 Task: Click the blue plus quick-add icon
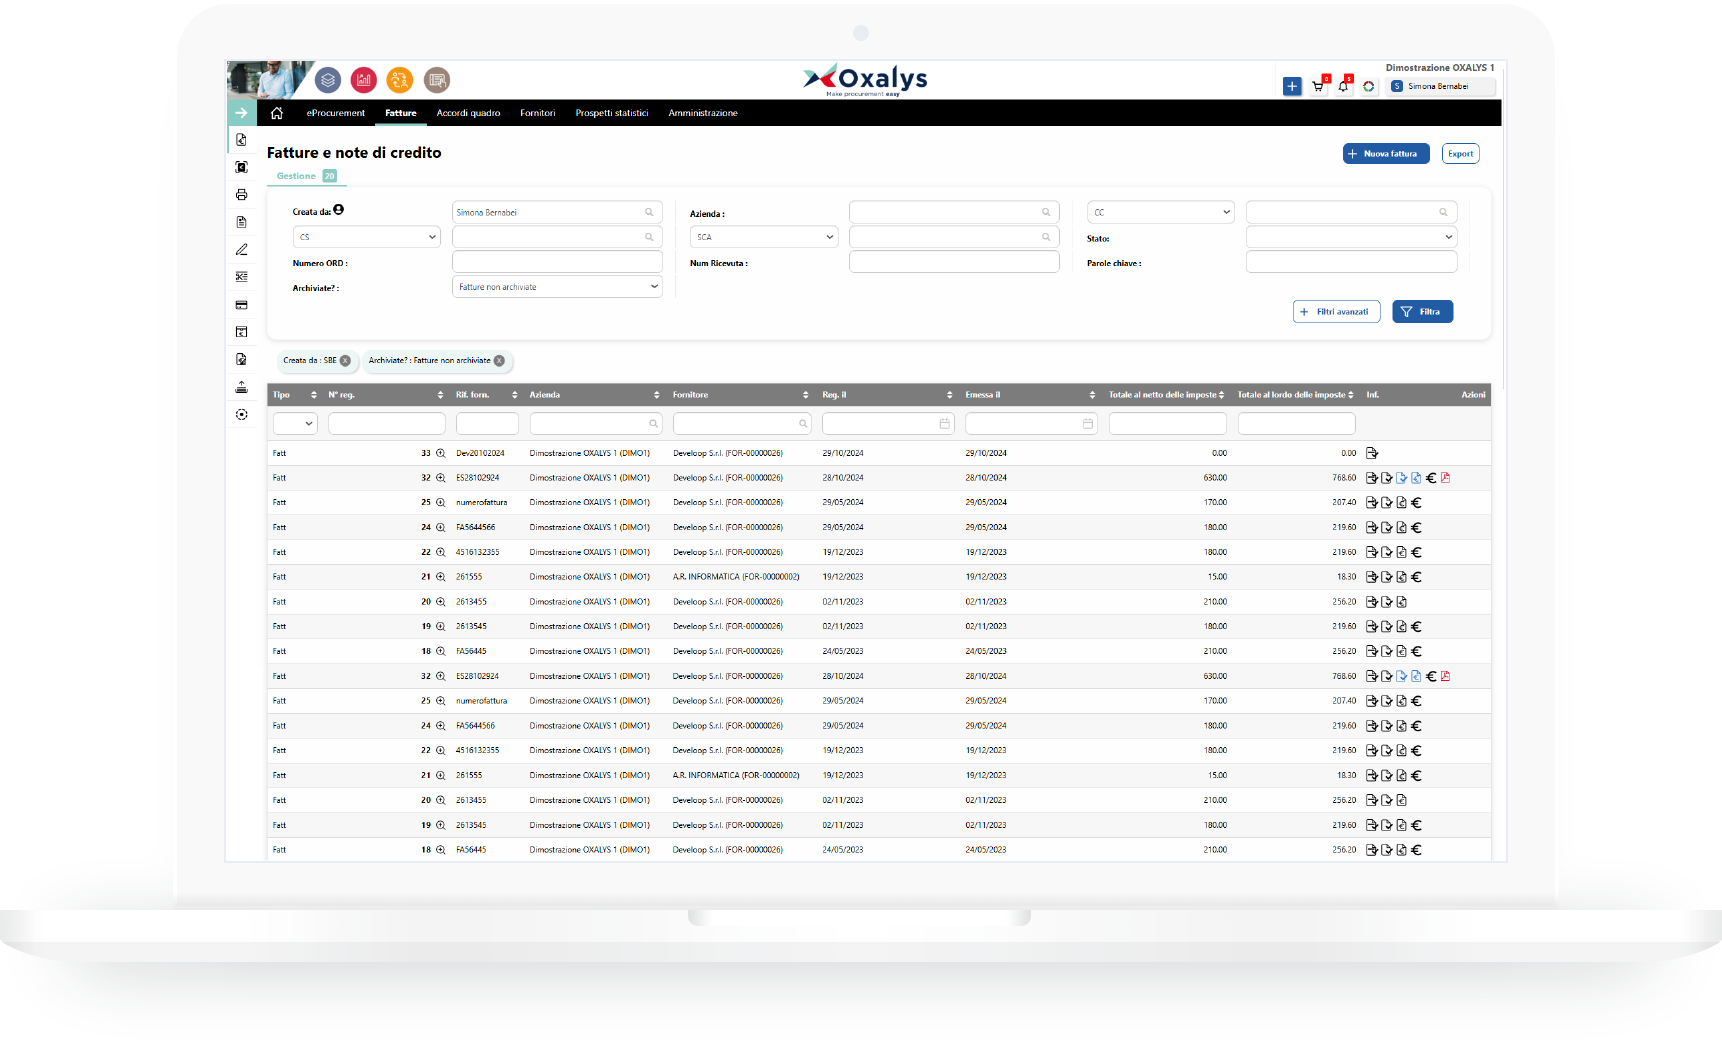(x=1292, y=86)
